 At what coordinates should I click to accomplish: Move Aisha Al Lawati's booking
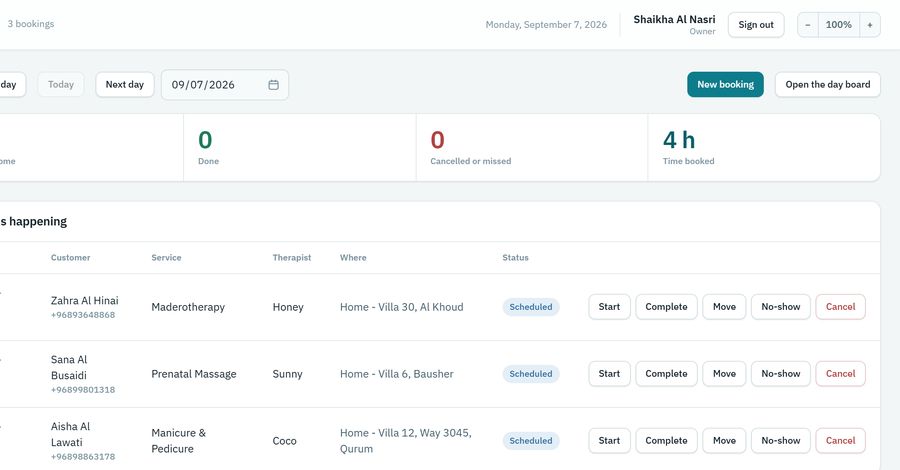click(x=724, y=441)
